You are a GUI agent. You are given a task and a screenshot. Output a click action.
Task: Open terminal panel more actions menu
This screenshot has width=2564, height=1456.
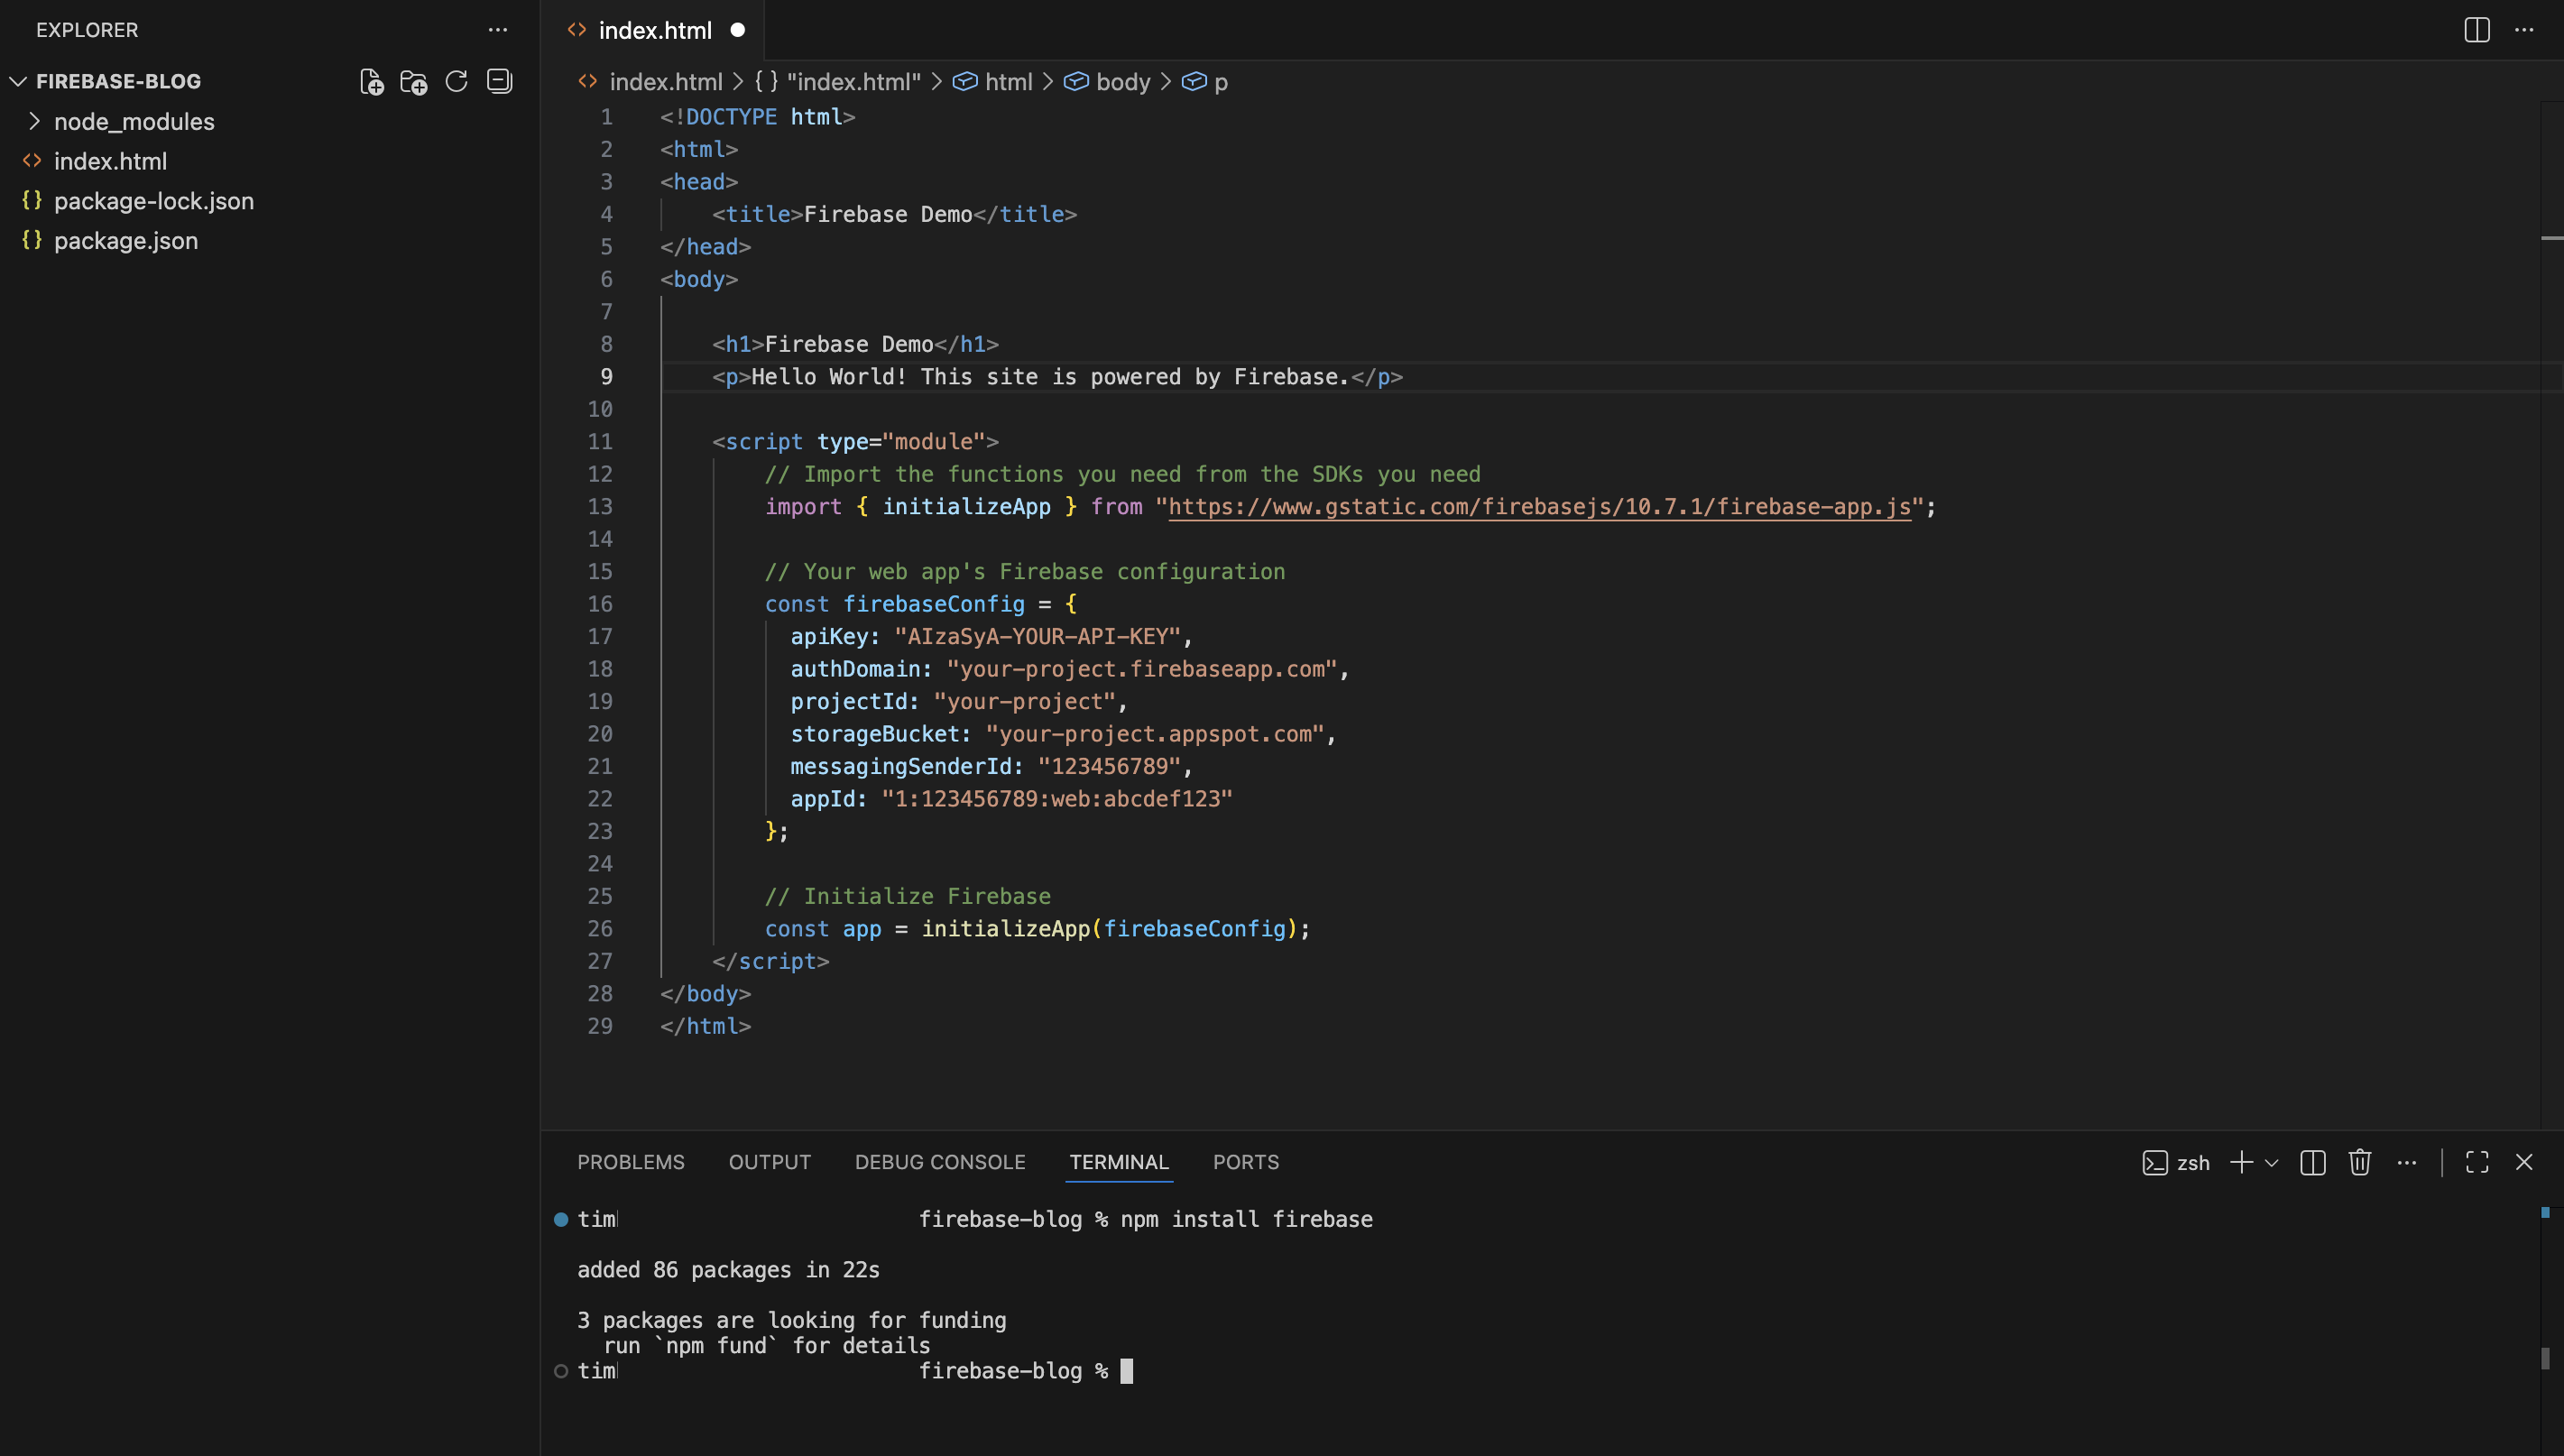click(2407, 1162)
